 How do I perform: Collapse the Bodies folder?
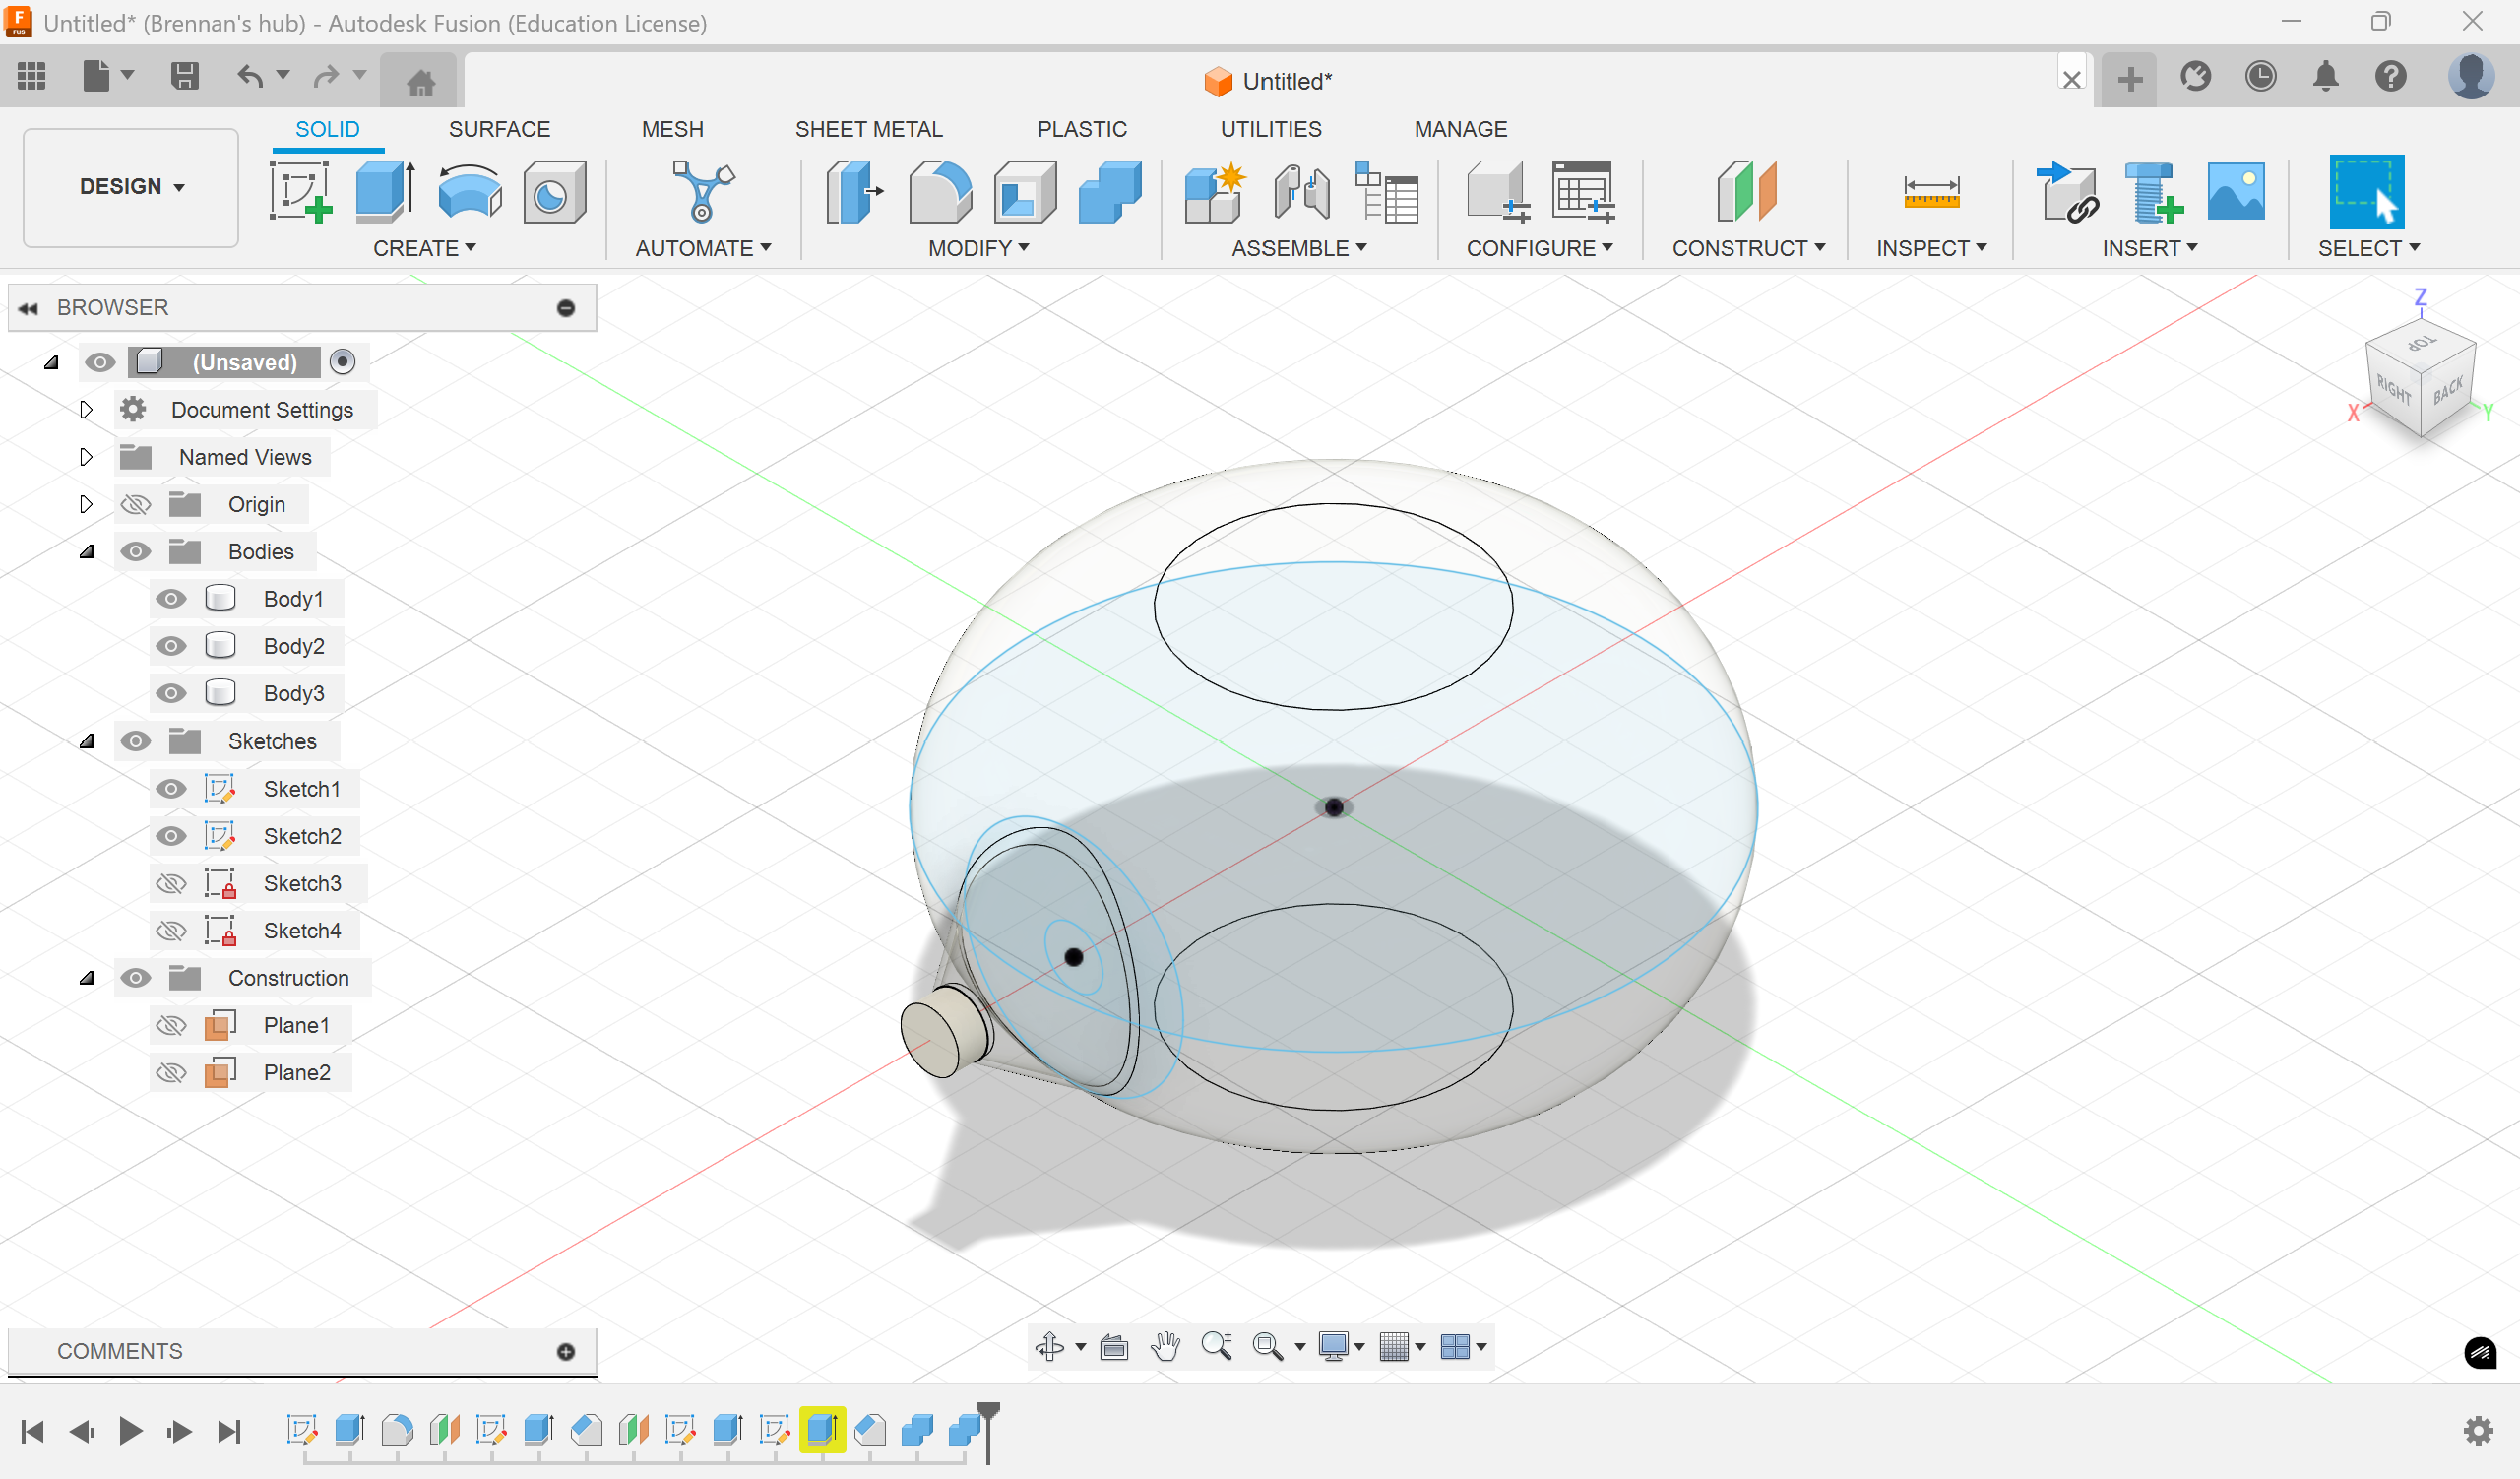(x=86, y=551)
